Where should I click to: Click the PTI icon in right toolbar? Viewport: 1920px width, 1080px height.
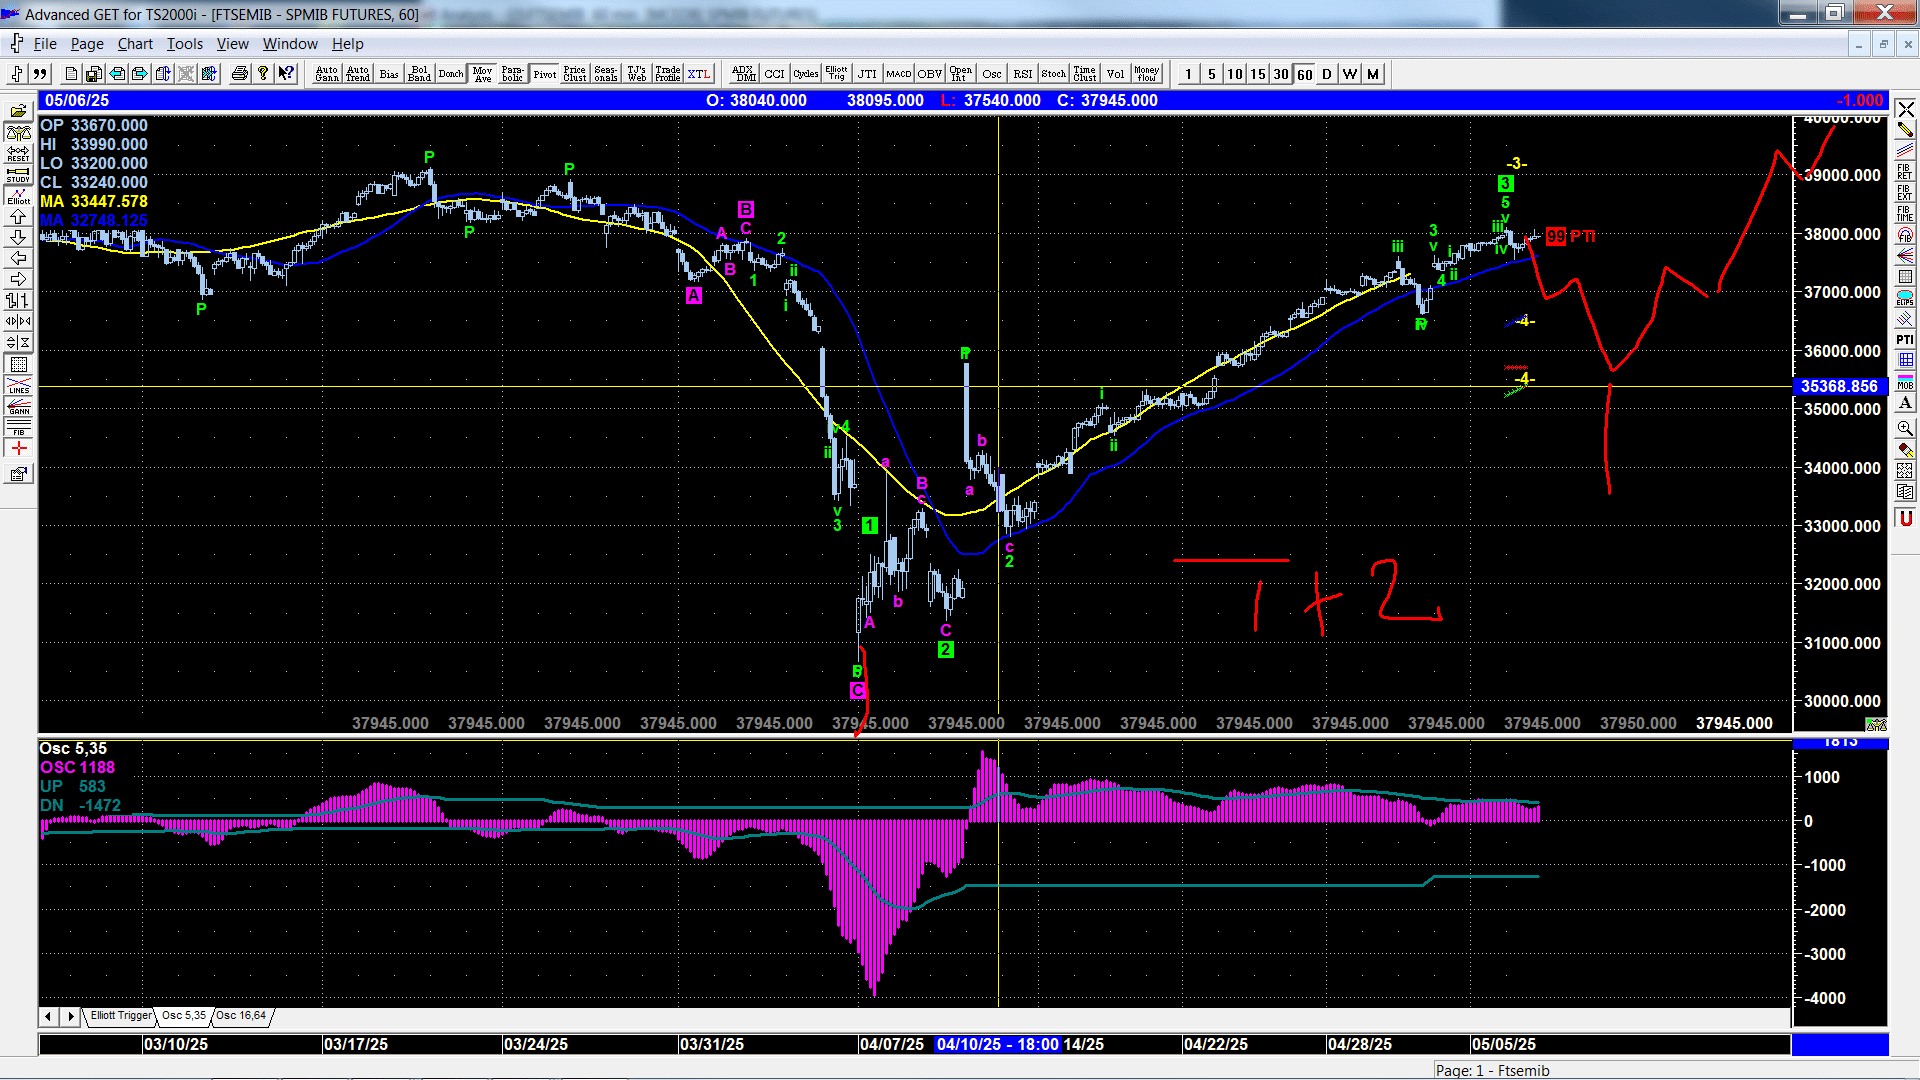click(x=1905, y=340)
